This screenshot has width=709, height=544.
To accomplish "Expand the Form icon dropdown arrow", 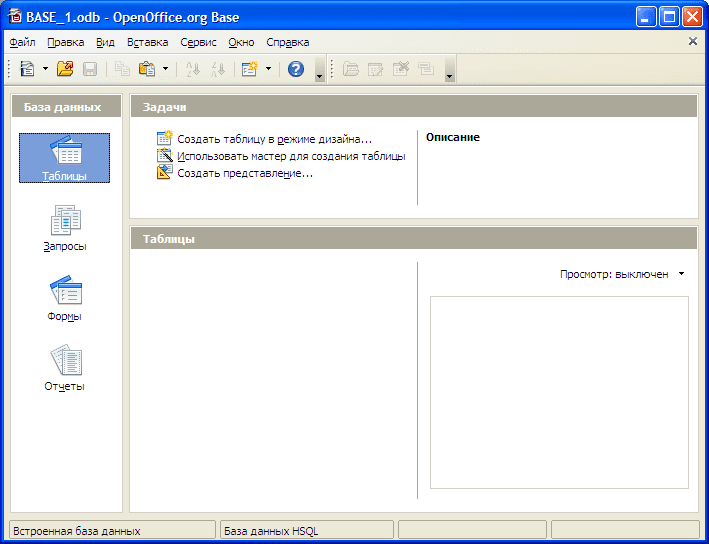I will (x=268, y=69).
